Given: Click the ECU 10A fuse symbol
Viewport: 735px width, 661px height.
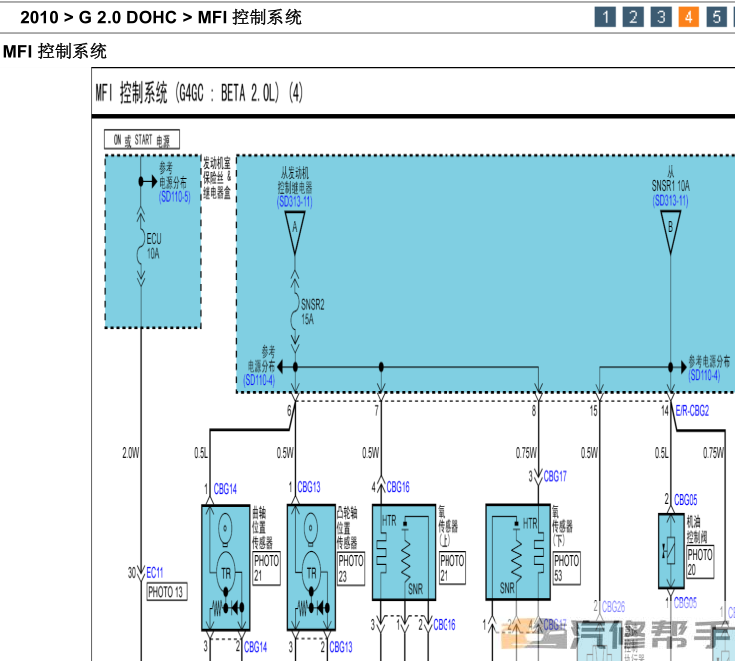Looking at the screenshot, I should pos(141,248).
